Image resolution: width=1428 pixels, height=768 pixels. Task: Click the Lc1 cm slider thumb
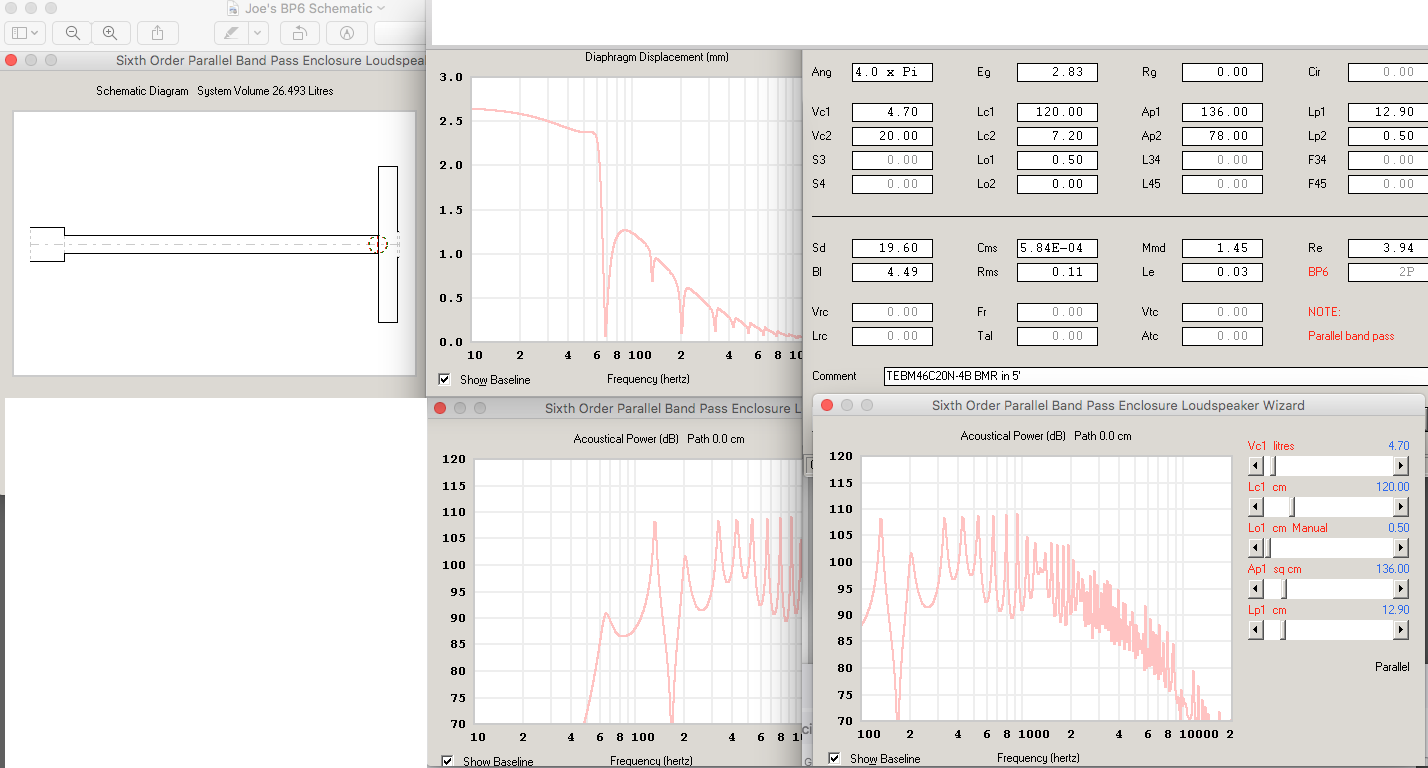[x=1291, y=507]
